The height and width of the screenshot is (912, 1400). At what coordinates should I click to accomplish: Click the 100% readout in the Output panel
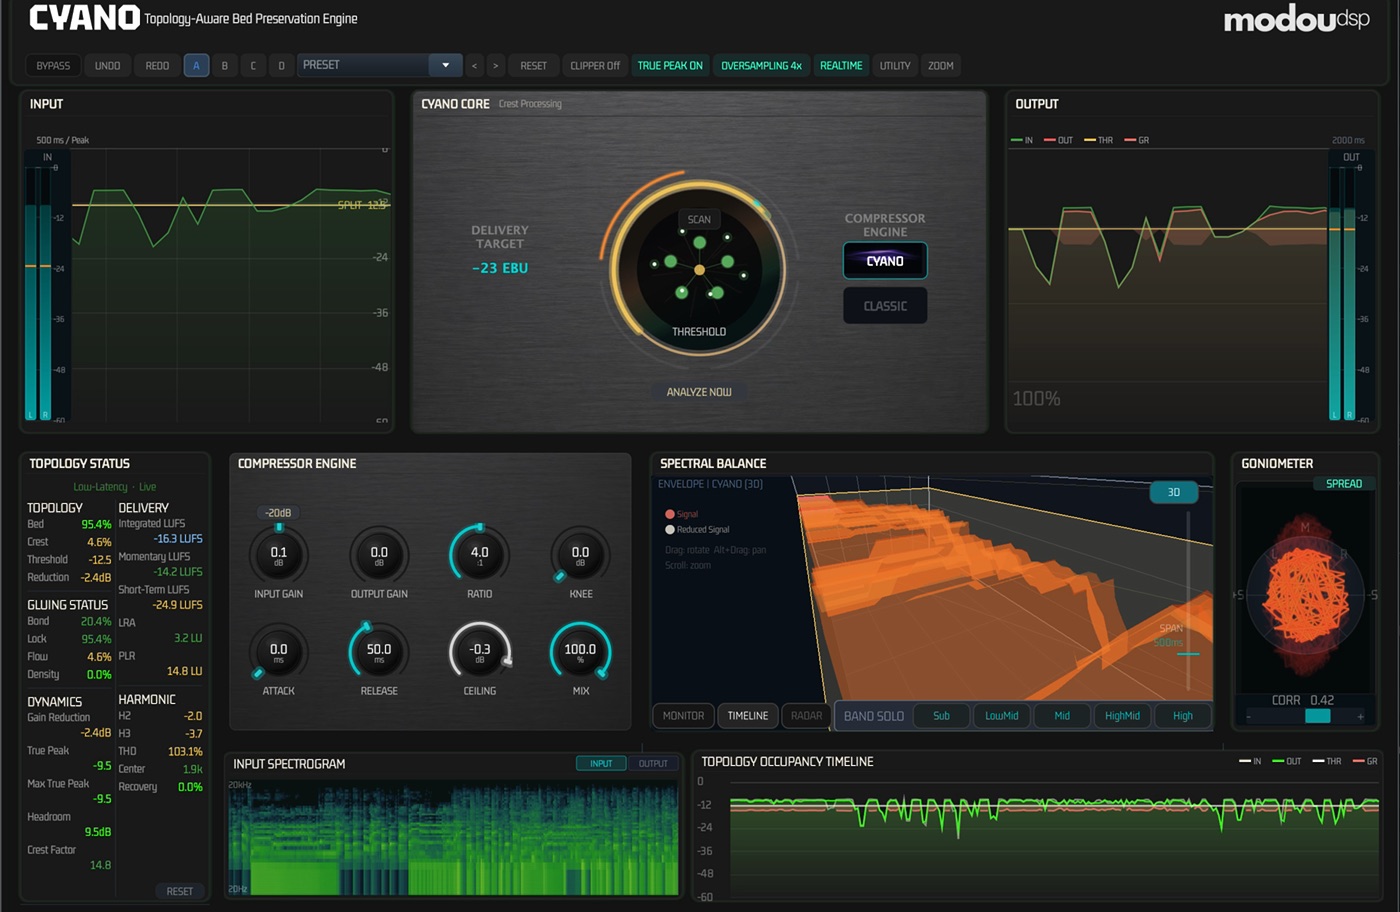[1036, 398]
